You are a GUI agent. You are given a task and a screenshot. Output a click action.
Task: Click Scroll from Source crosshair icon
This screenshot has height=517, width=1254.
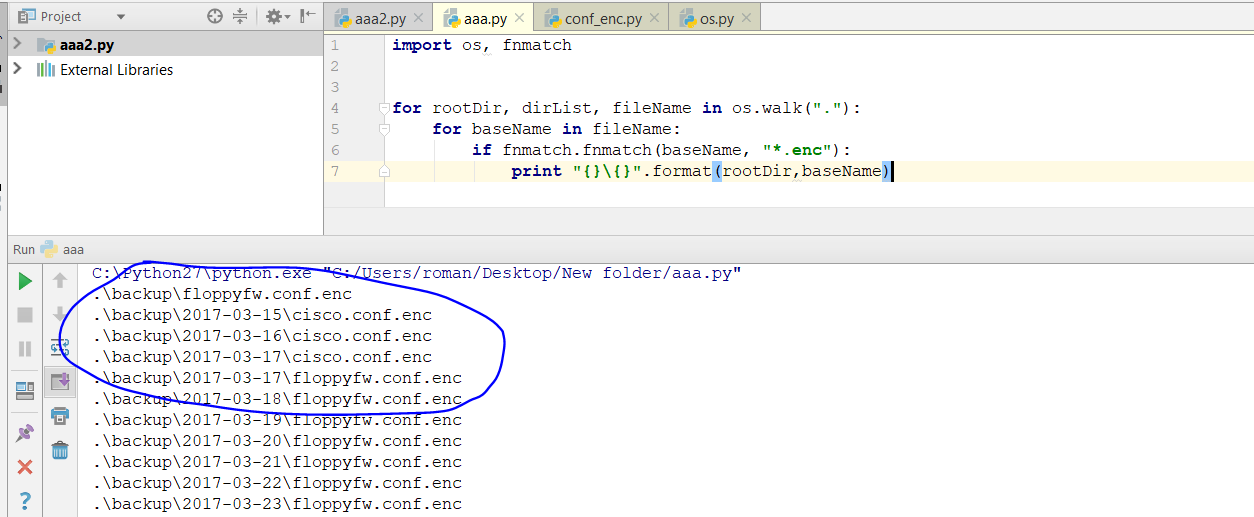point(215,17)
